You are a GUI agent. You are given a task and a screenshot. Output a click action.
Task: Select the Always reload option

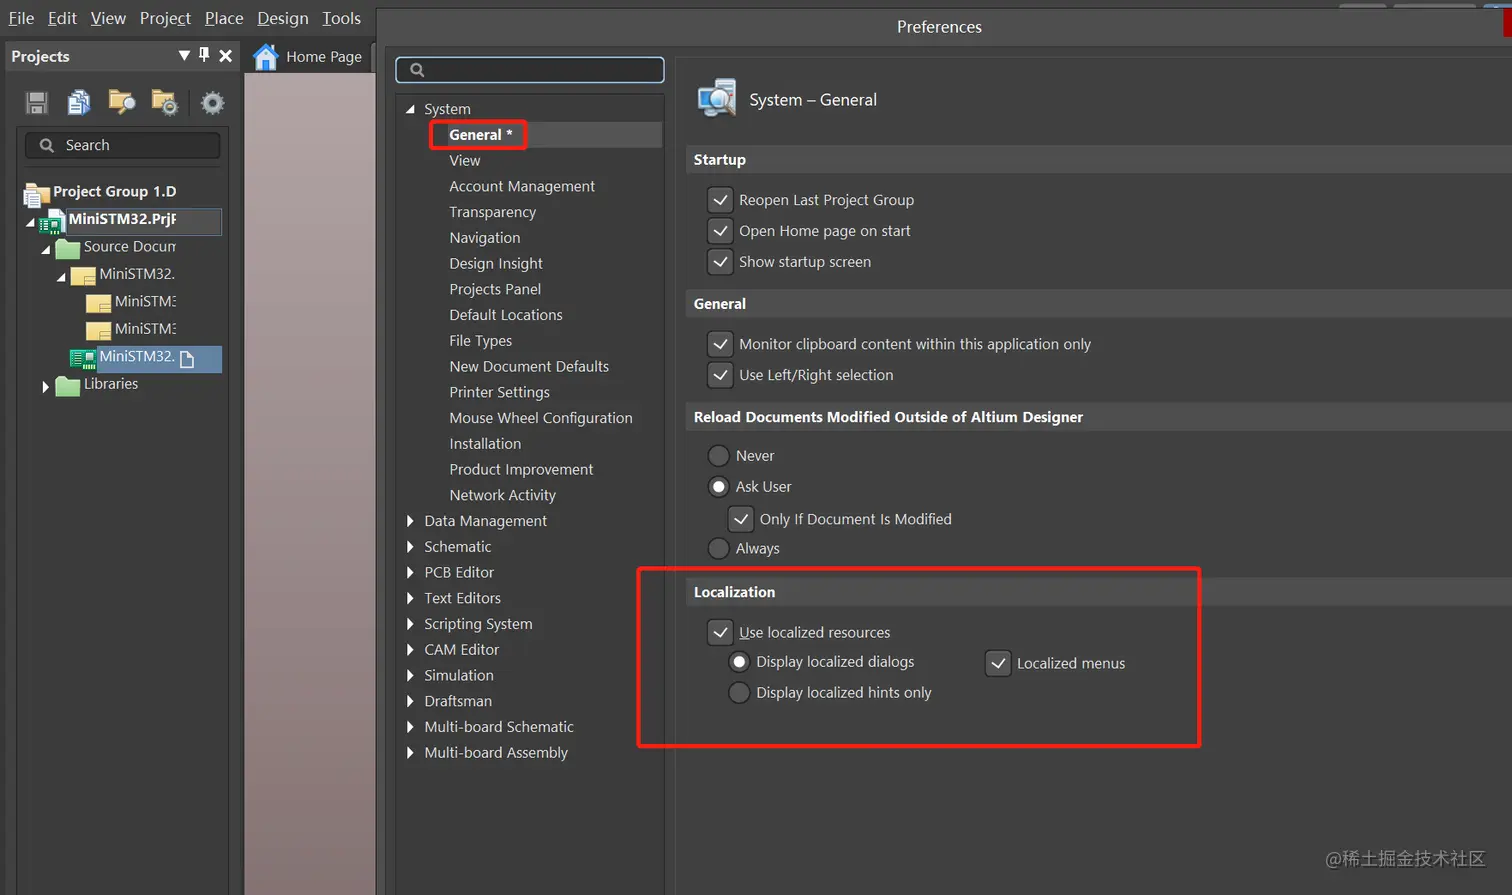[x=718, y=548]
